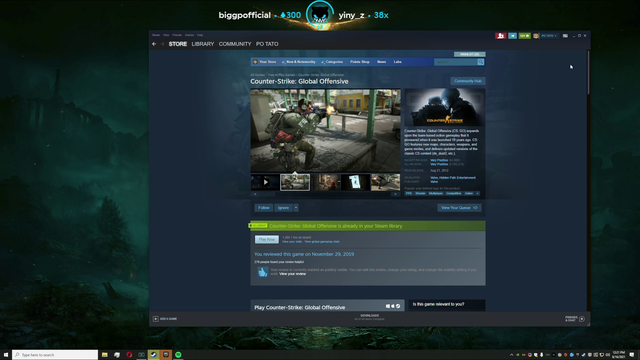The height and width of the screenshot is (360, 640).
Task: Open the Games menu in menu bar
Action: point(189,35)
